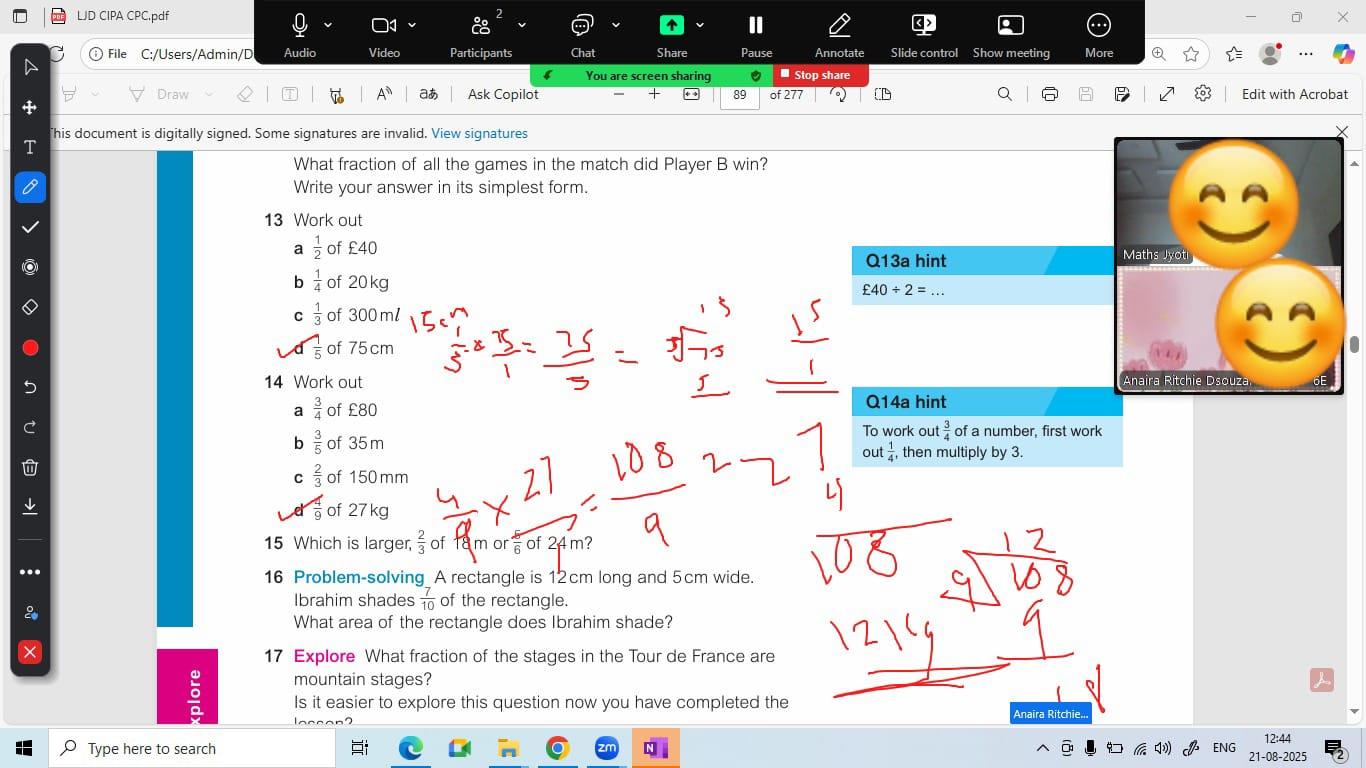
Task: Open the Share options chevron
Action: tap(700, 26)
